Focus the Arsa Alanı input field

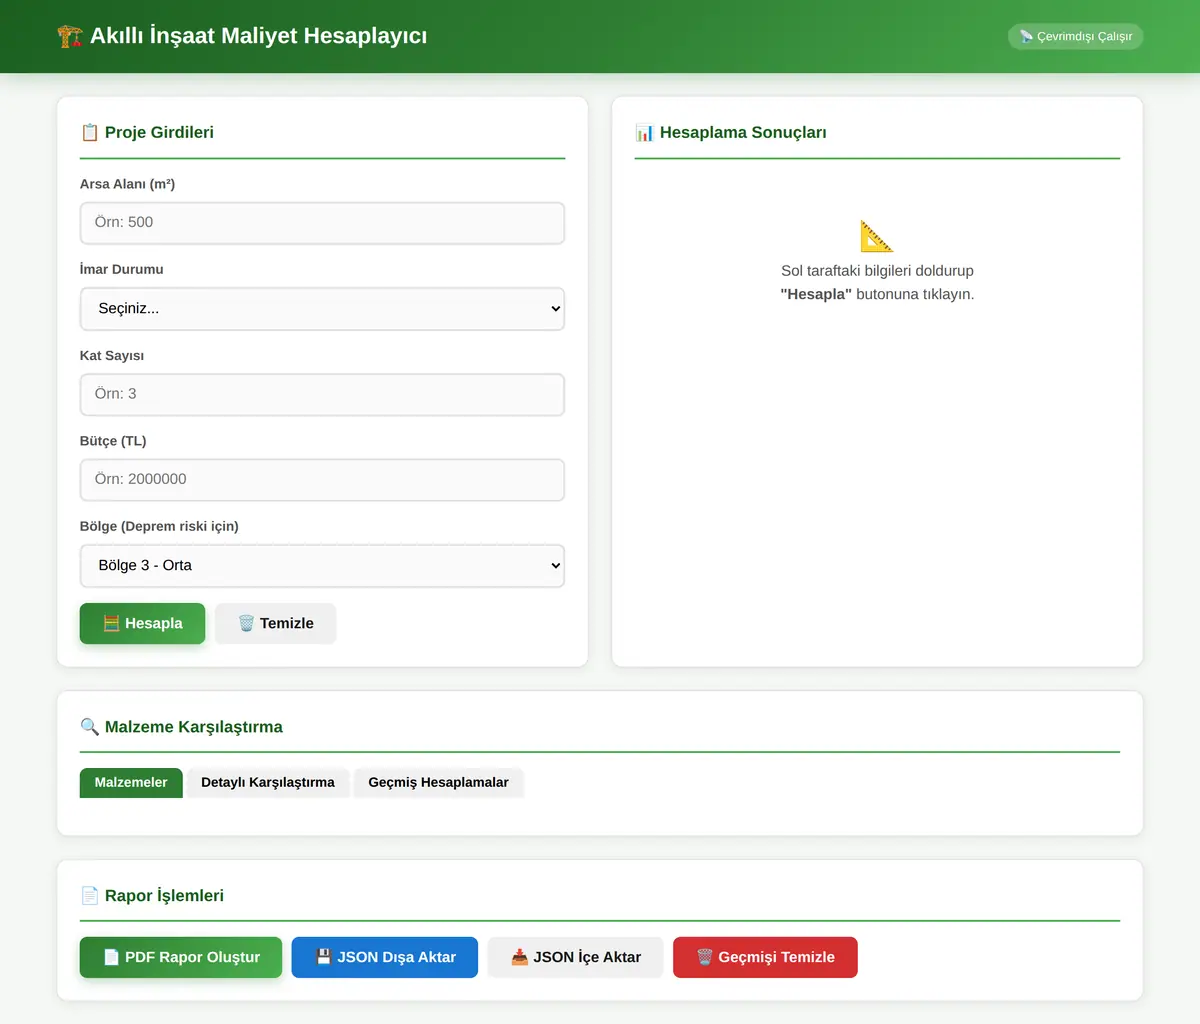(322, 223)
